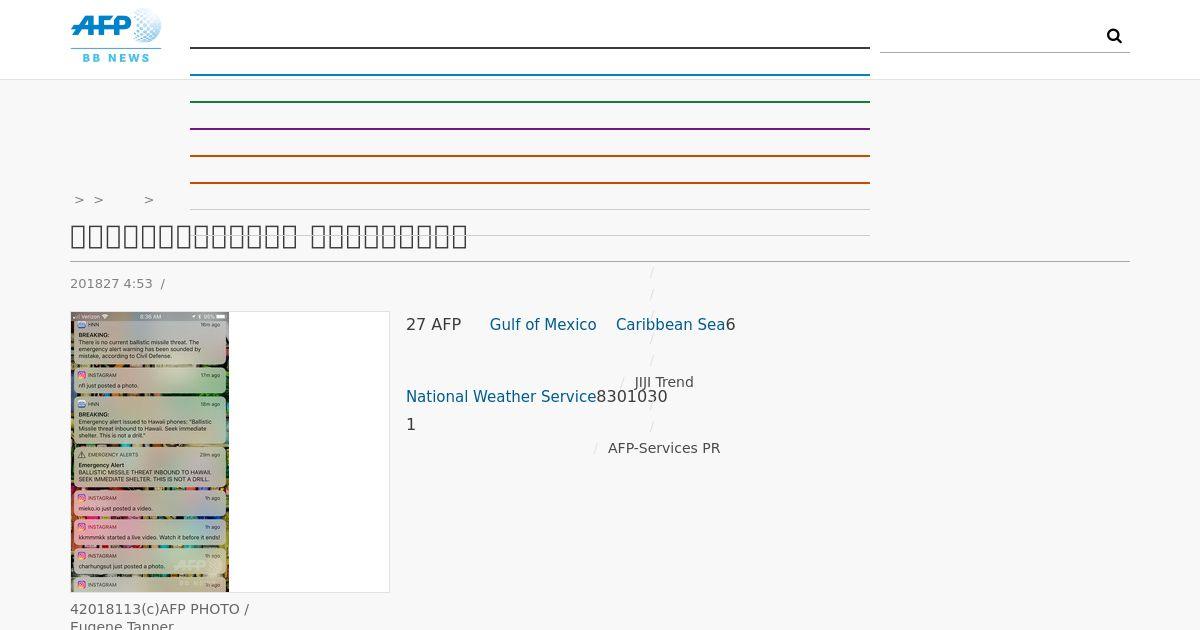Click the AFP PHOTO caption text
Image resolution: width=1200 pixels, height=630 pixels.
pyautogui.click(x=160, y=617)
